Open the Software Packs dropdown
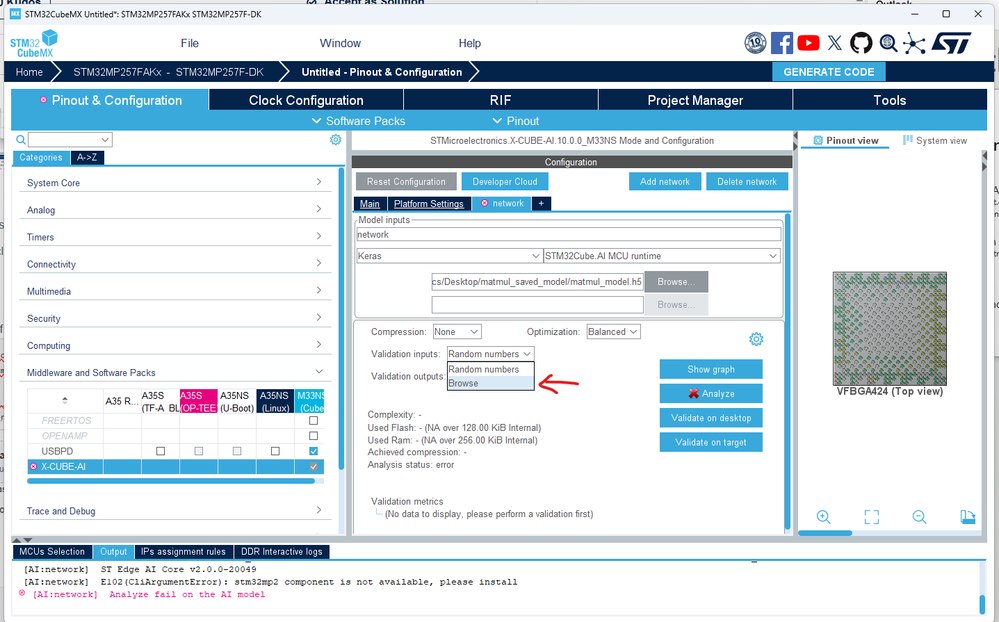 358,121
